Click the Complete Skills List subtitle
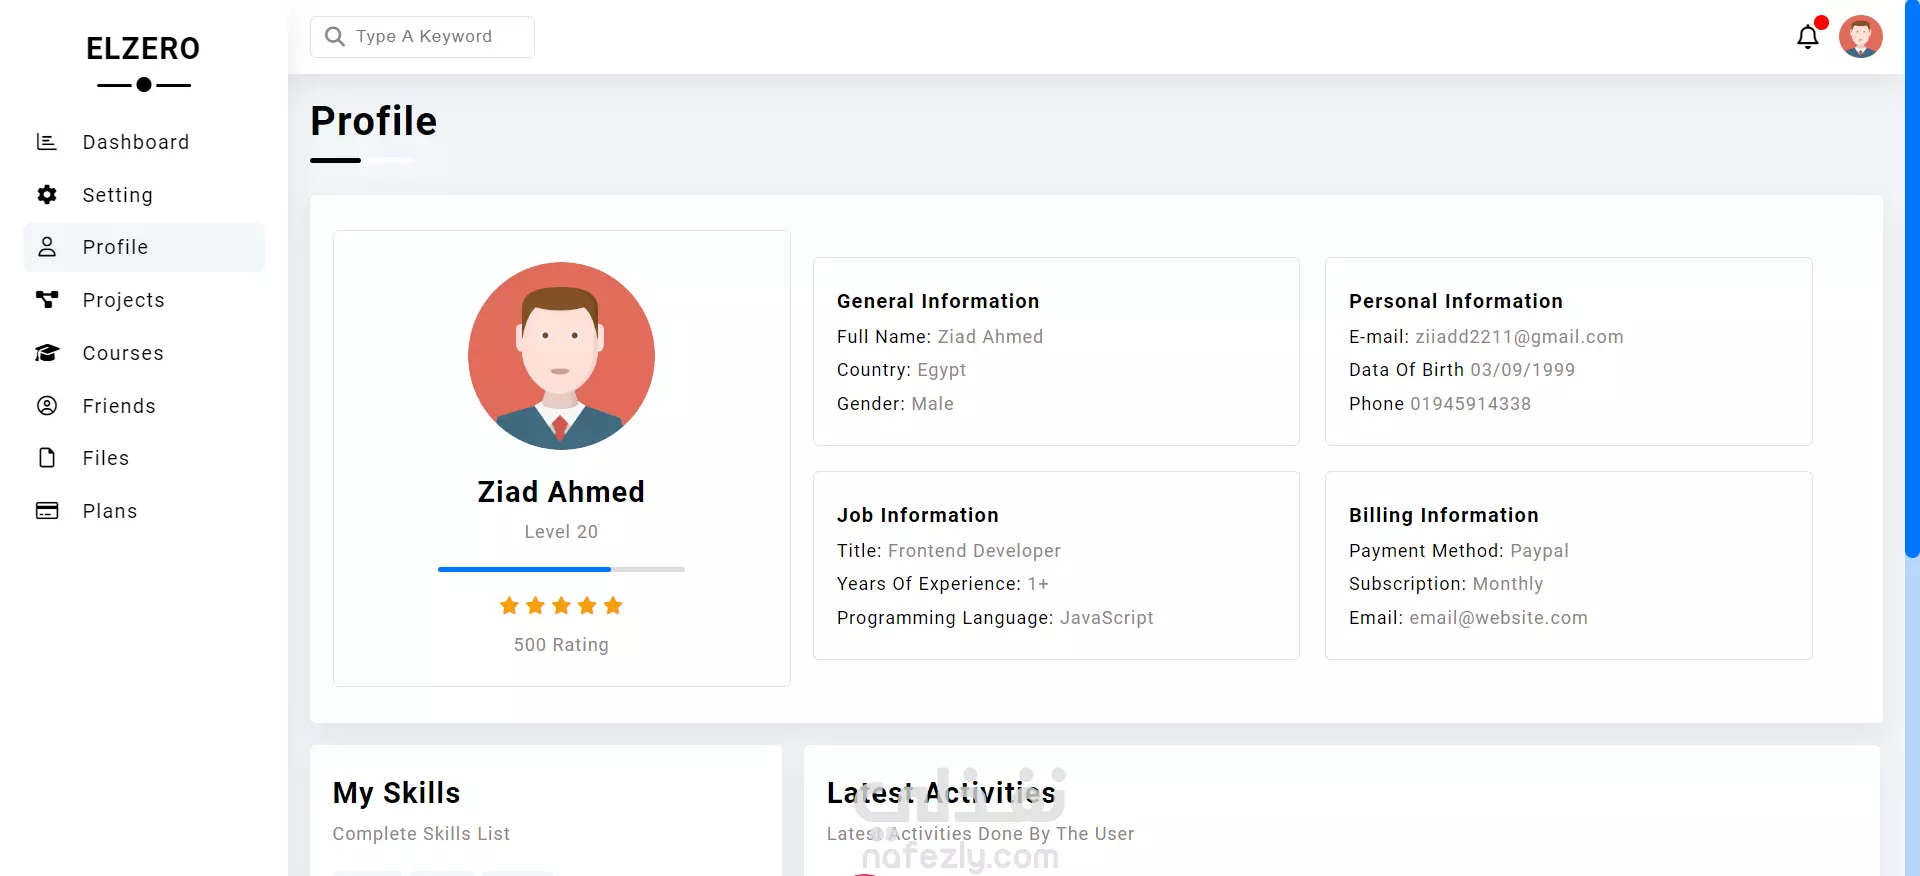1920x876 pixels. [421, 834]
